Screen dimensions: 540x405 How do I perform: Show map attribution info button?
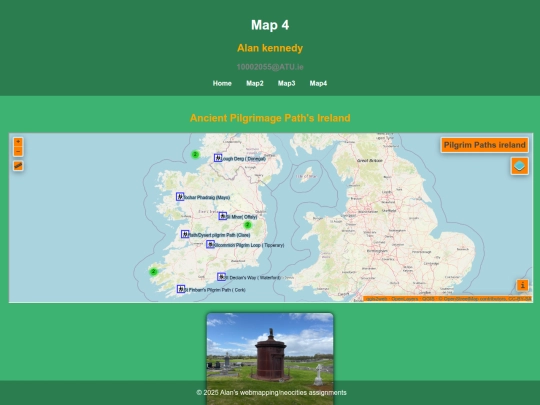522,285
